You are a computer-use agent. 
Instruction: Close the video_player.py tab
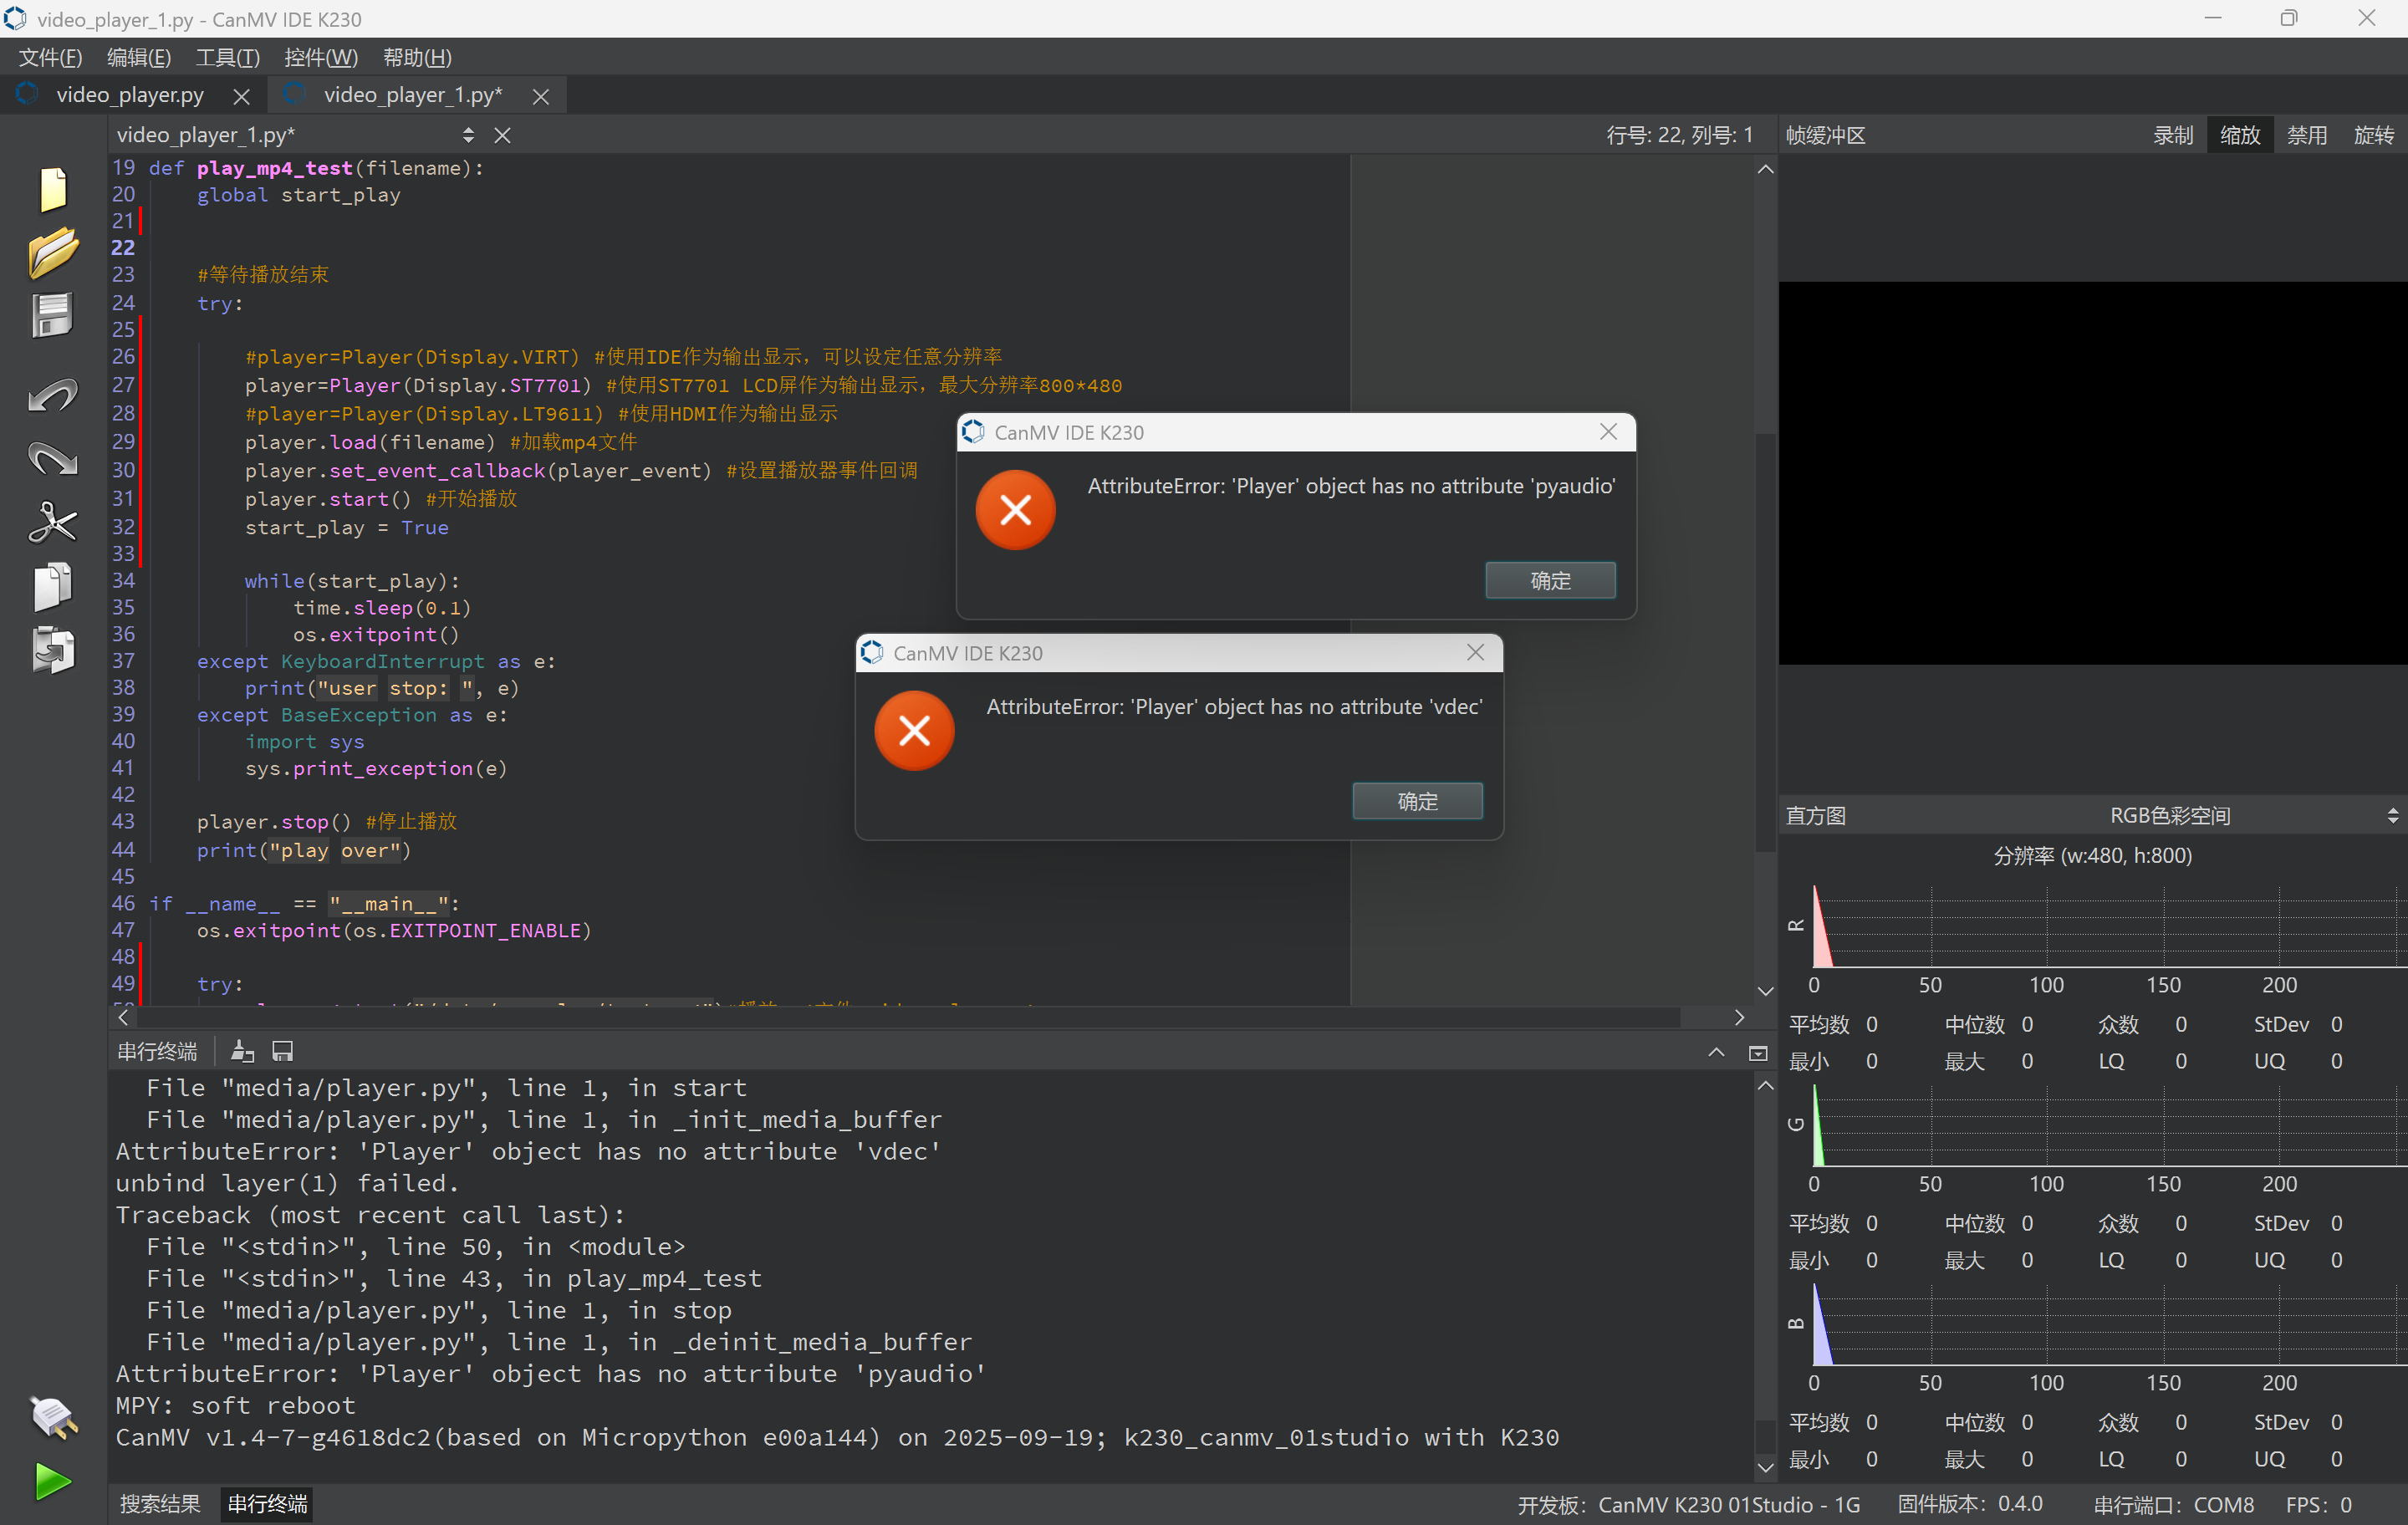[x=241, y=96]
